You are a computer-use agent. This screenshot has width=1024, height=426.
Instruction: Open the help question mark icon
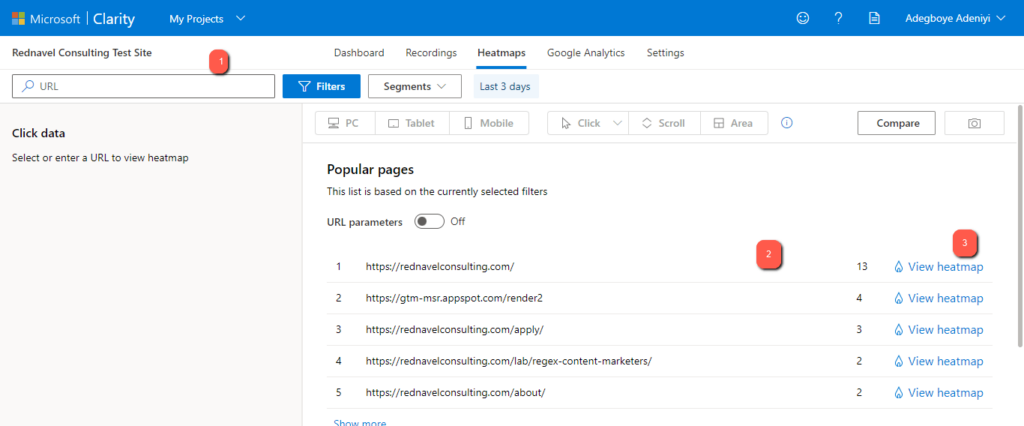tap(839, 19)
